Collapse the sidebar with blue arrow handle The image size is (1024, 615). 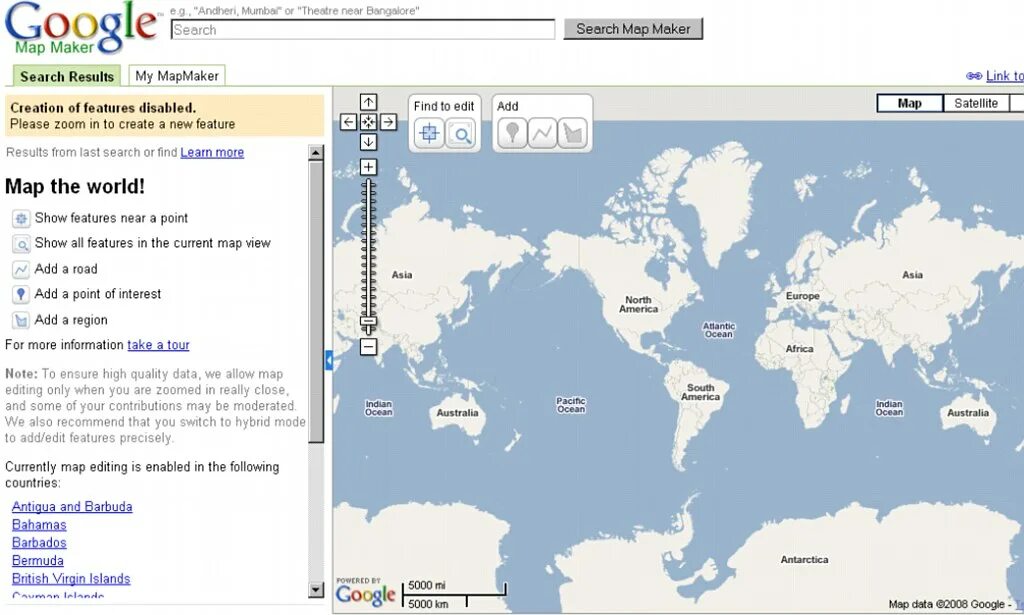coord(328,360)
